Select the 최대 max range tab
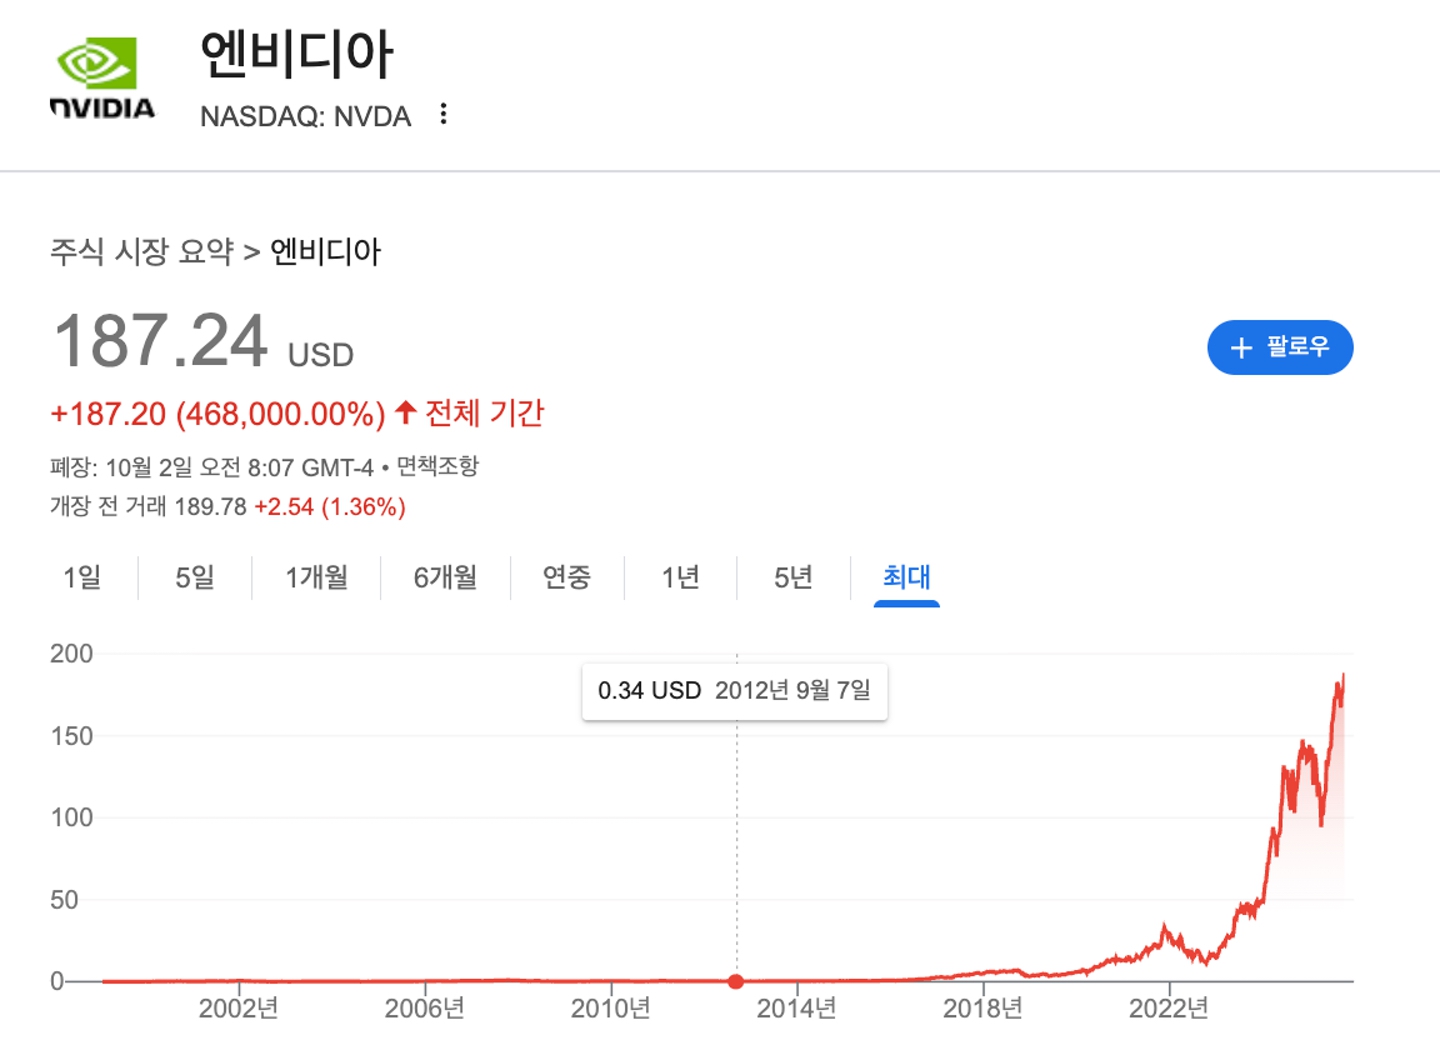Image resolution: width=1440 pixels, height=1060 pixels. tap(906, 577)
